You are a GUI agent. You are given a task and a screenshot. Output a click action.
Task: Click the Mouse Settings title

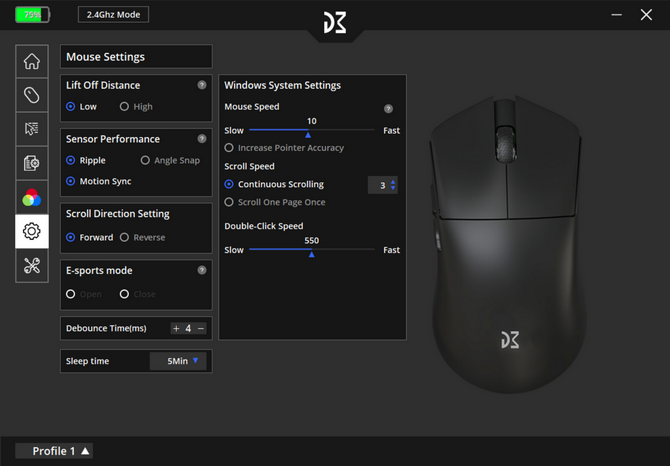[x=105, y=57]
